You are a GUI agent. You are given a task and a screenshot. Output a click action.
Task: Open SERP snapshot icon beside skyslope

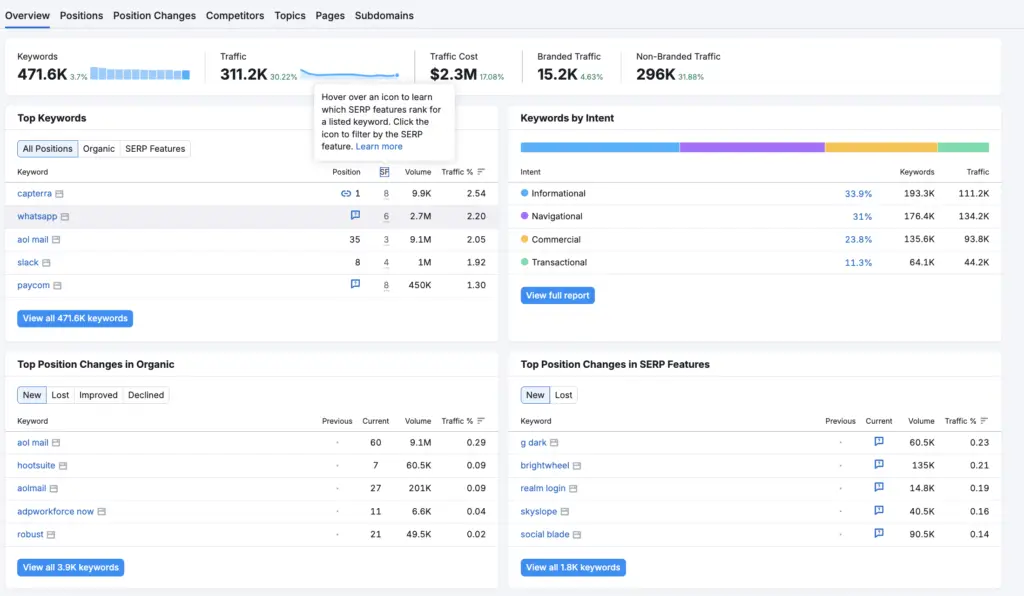tap(565, 512)
